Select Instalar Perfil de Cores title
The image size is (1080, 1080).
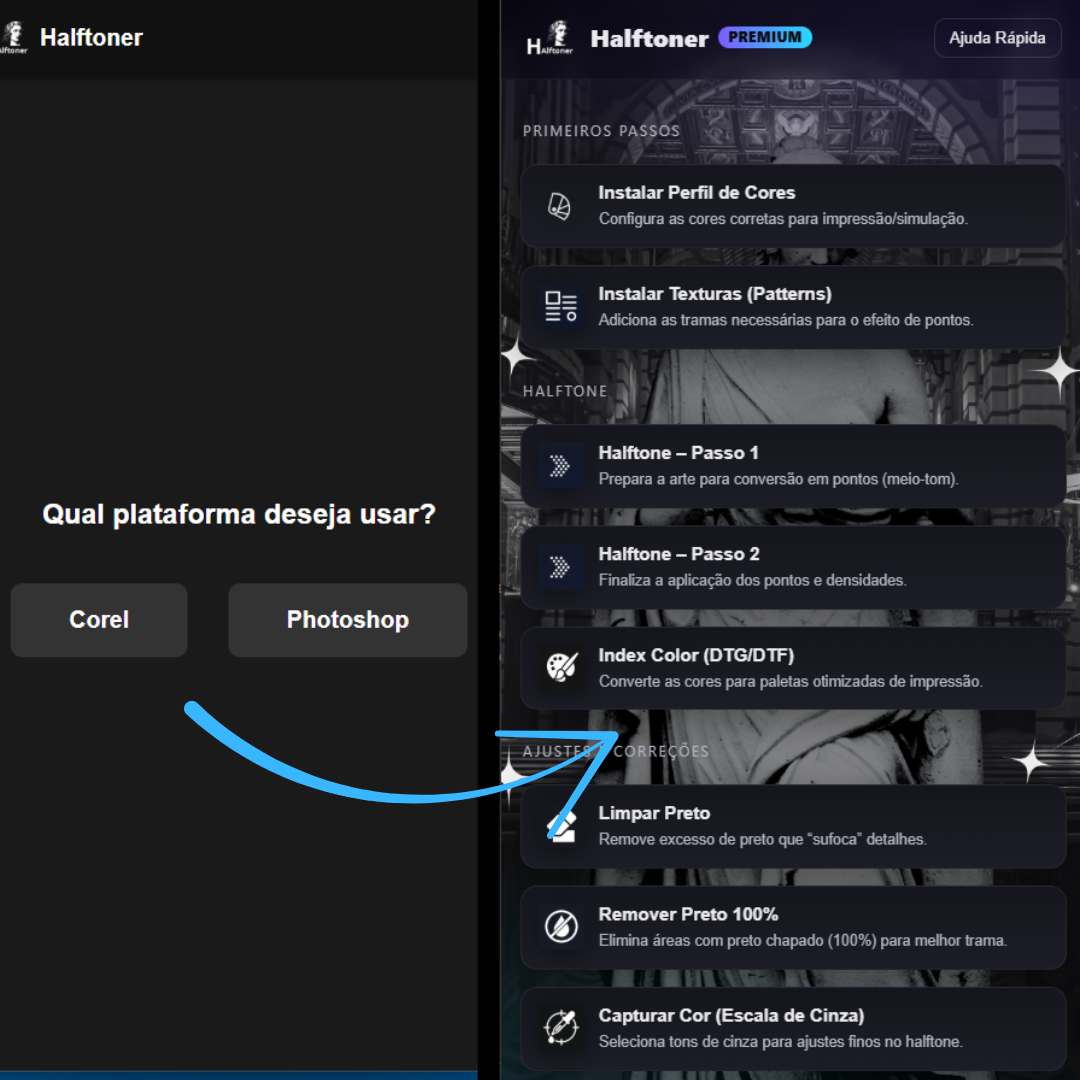click(x=696, y=193)
